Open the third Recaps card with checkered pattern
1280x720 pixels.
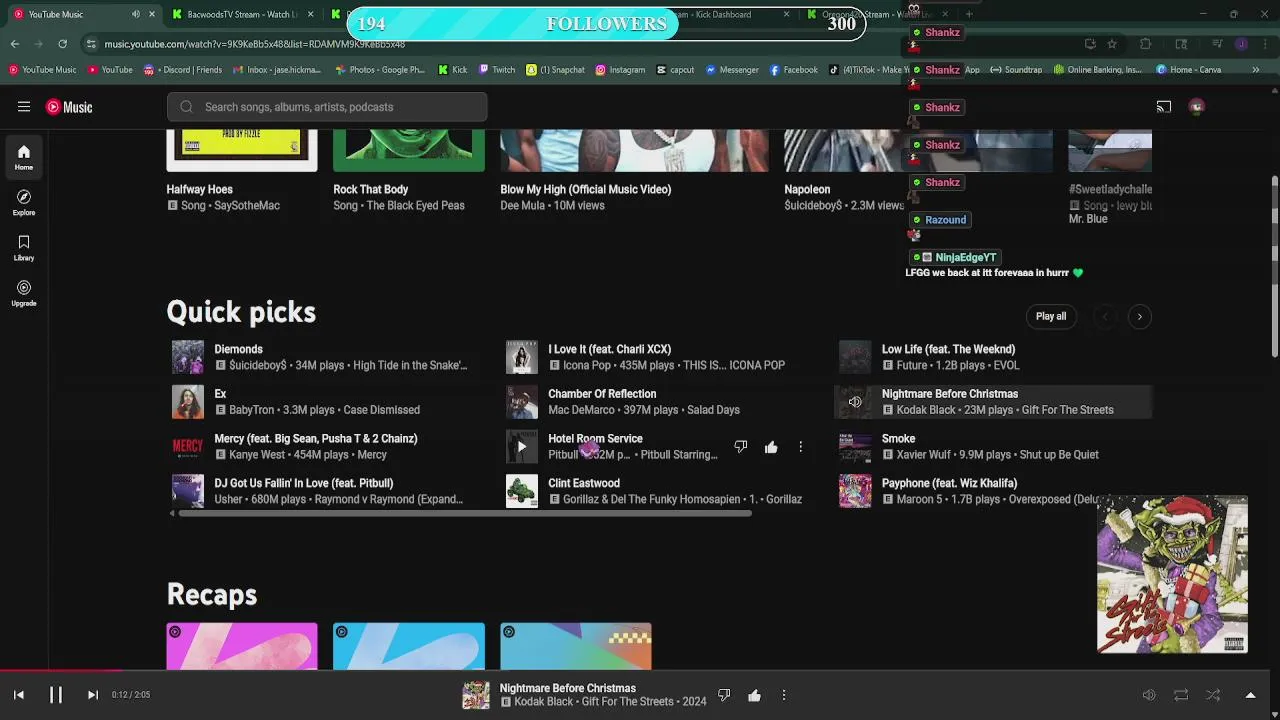(575, 646)
